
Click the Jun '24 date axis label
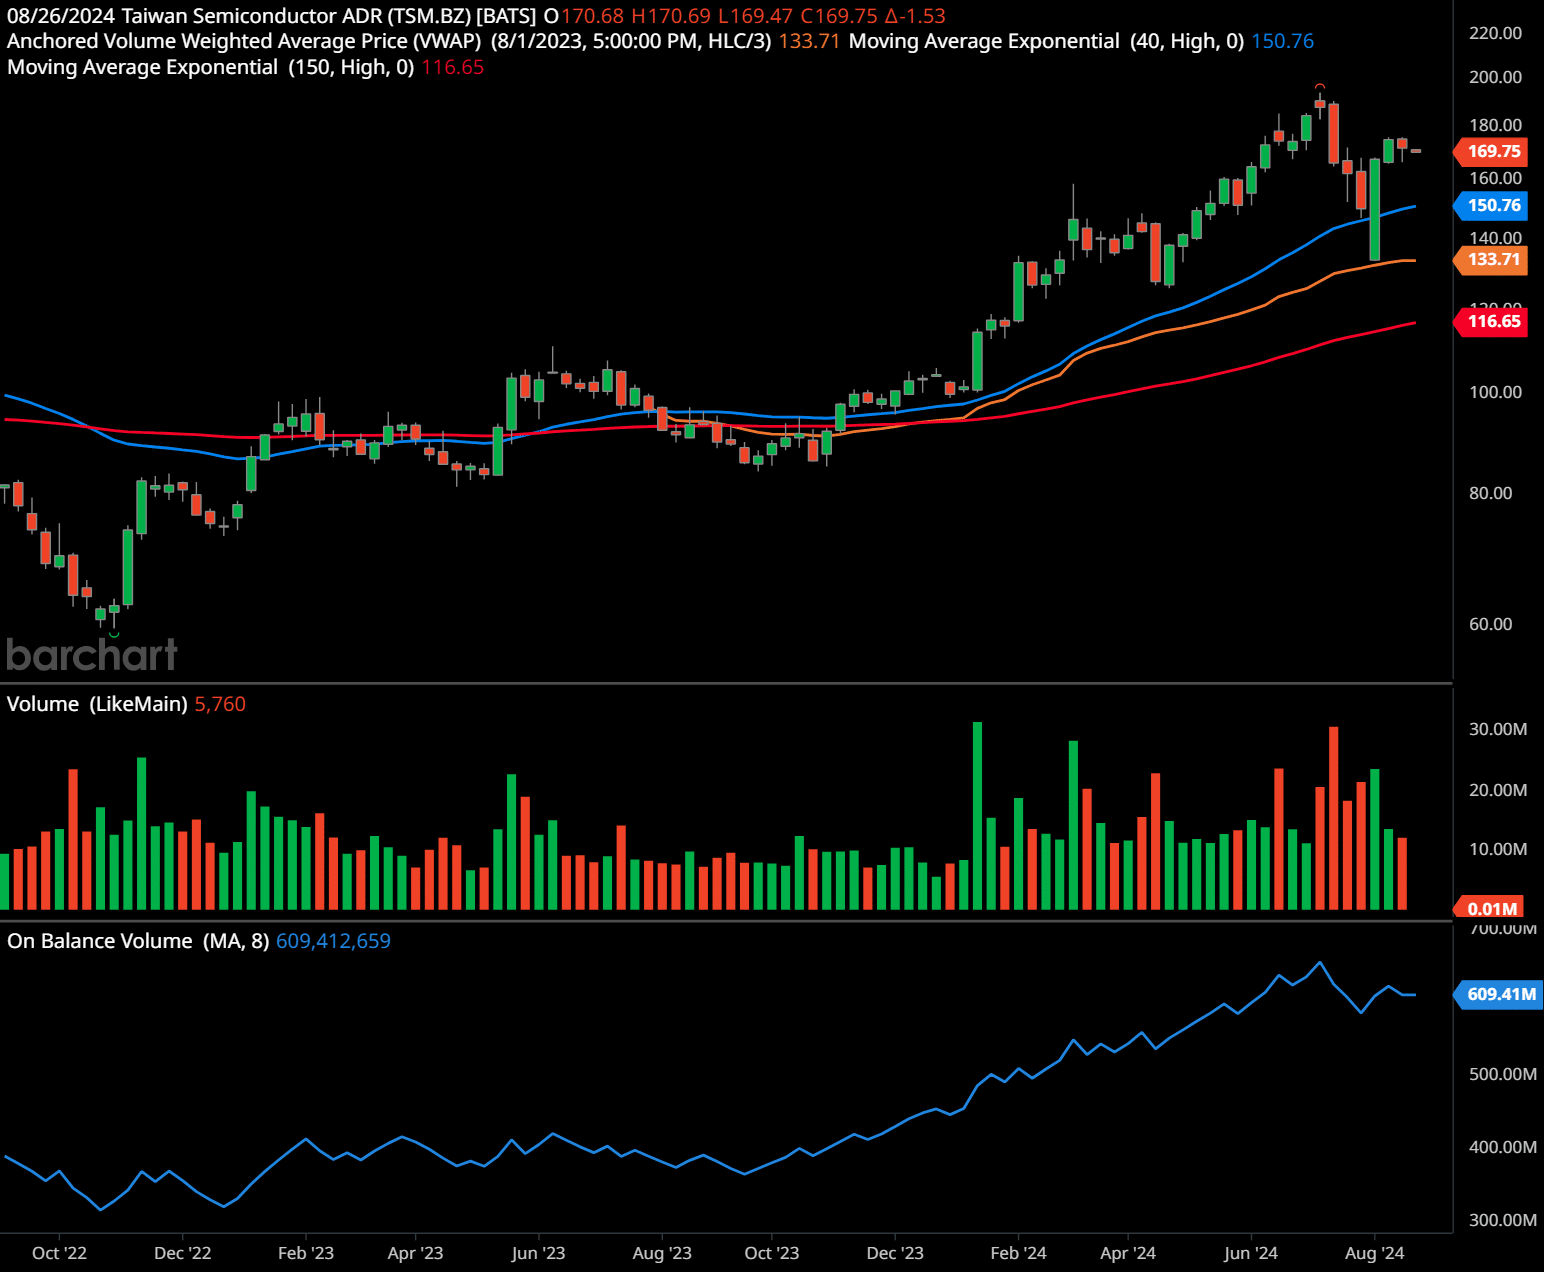[x=1251, y=1253]
